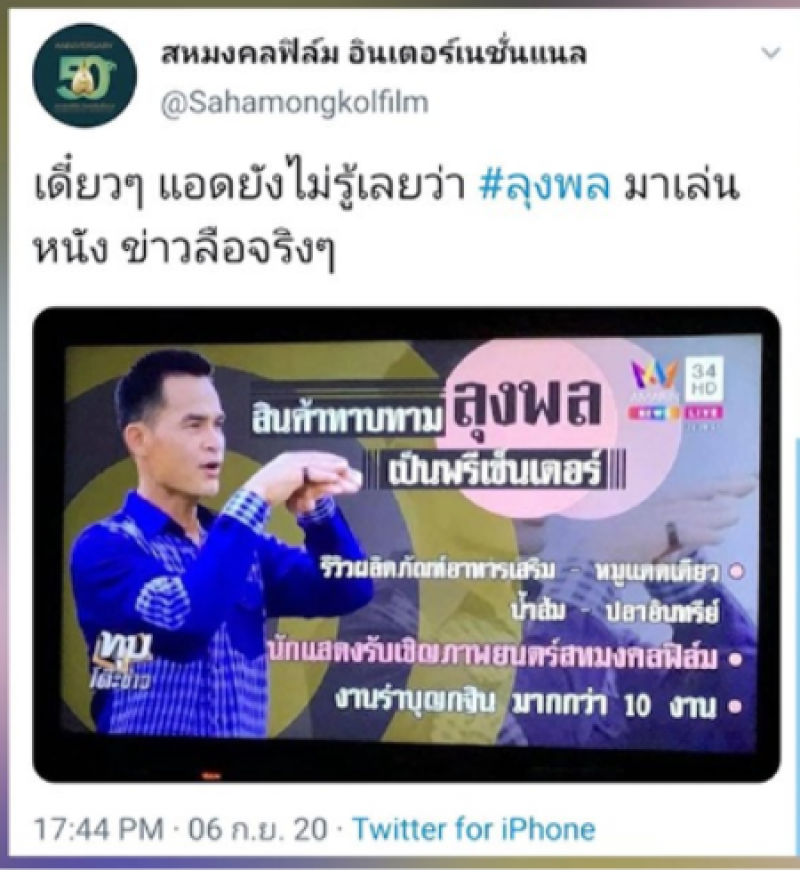The width and height of the screenshot is (800, 870).
Task: Click the bullet after 10 งาน line
Action: coord(735,707)
